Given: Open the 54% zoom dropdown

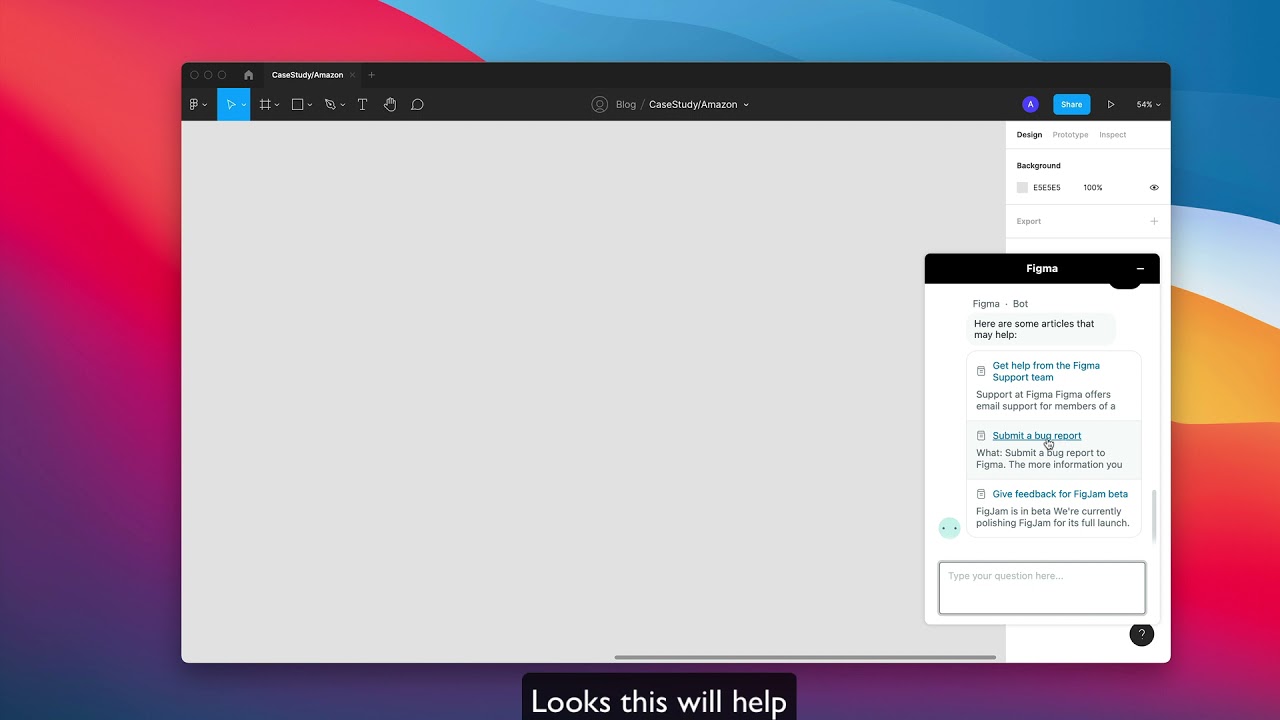Looking at the screenshot, I should (x=1148, y=104).
